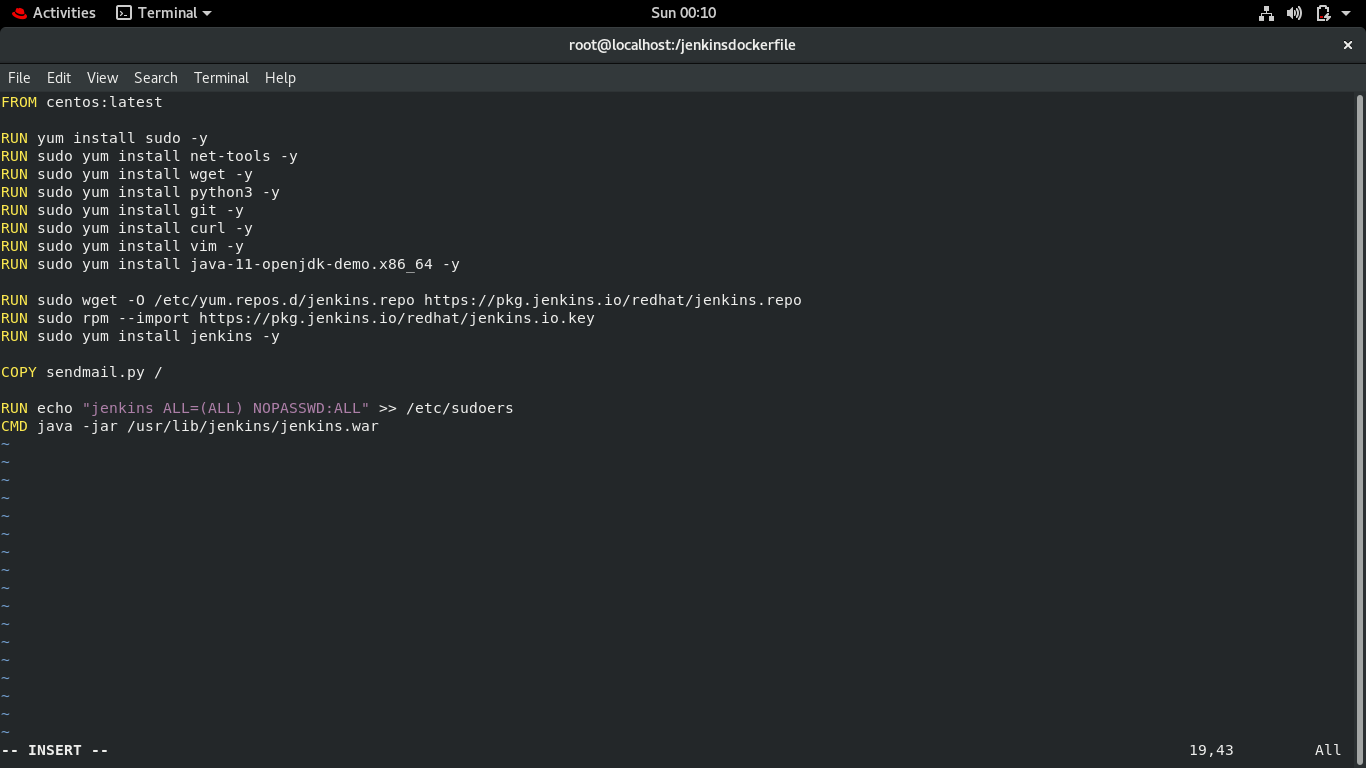Open the File menu

pos(19,78)
